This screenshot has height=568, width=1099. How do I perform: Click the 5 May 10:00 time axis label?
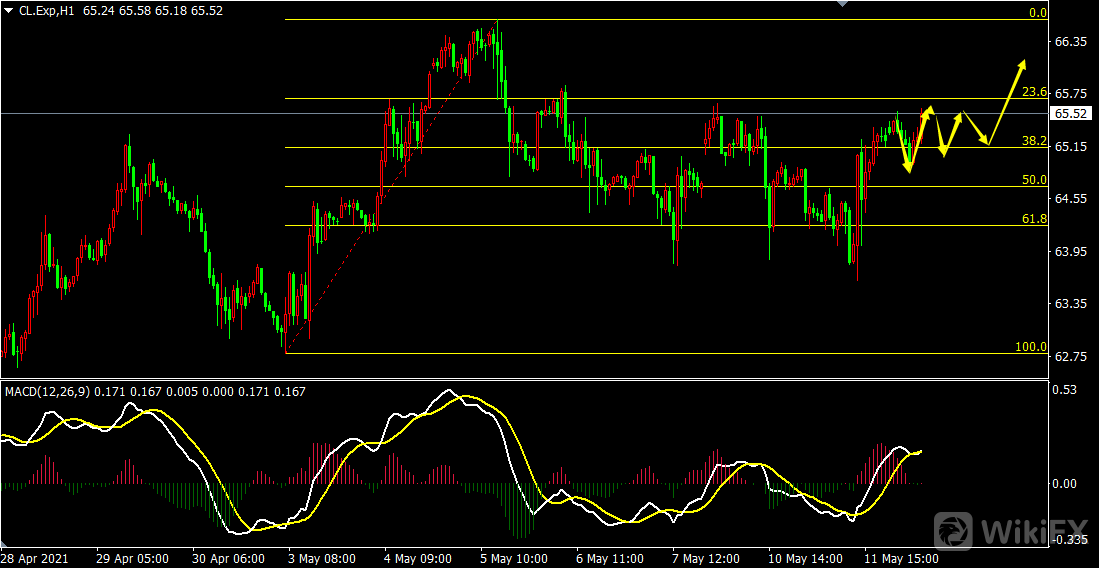coord(515,559)
